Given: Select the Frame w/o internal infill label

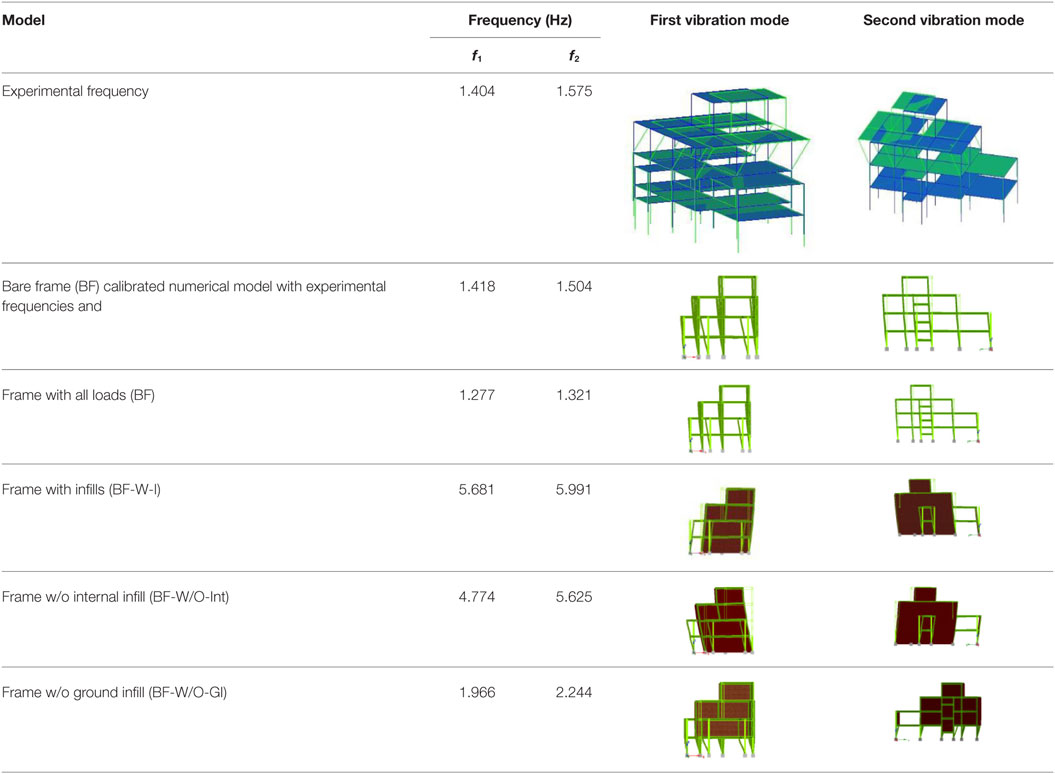Looking at the screenshot, I should point(116,597).
